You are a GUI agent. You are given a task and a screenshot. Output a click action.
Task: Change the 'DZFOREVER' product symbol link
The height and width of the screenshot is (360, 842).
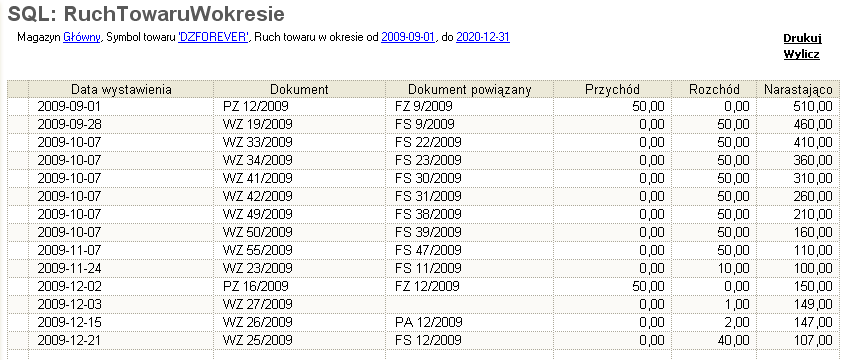coord(214,38)
